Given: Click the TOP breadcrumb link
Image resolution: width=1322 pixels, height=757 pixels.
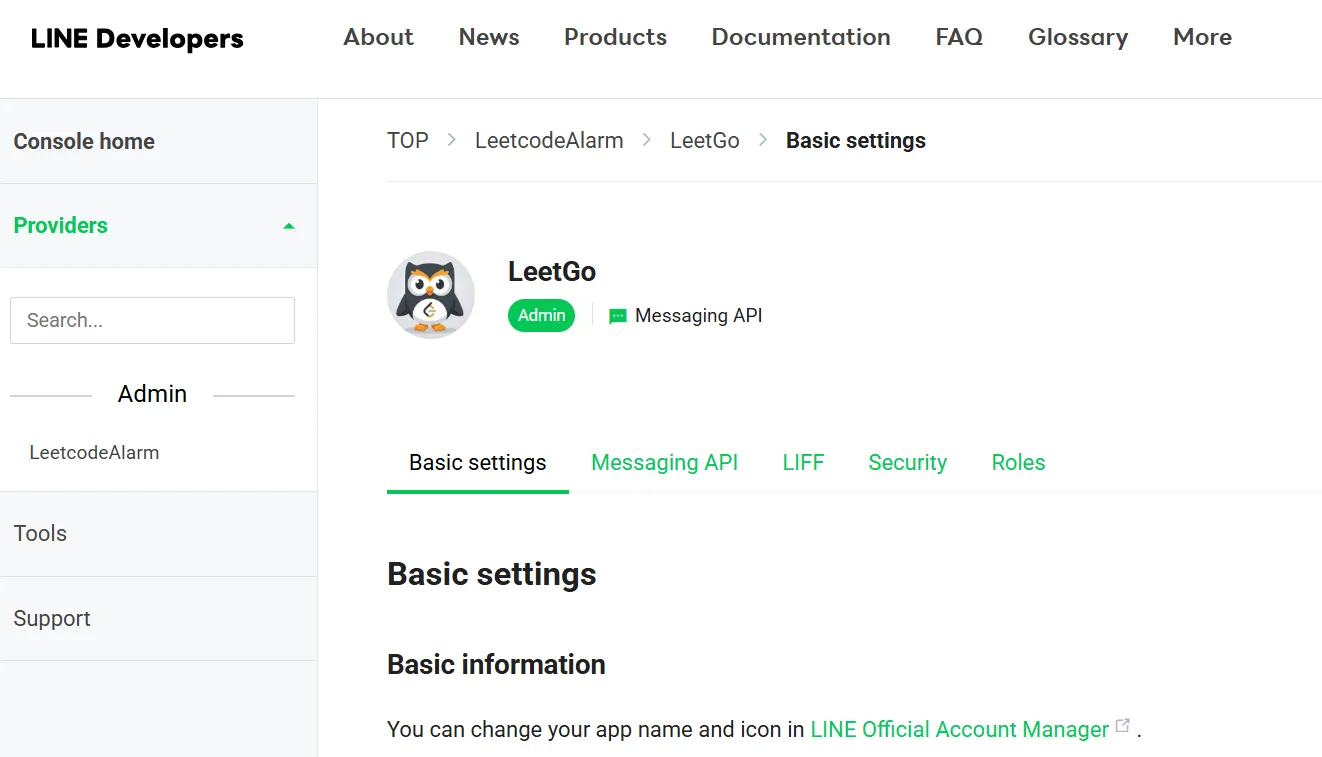Looking at the screenshot, I should click(407, 141).
